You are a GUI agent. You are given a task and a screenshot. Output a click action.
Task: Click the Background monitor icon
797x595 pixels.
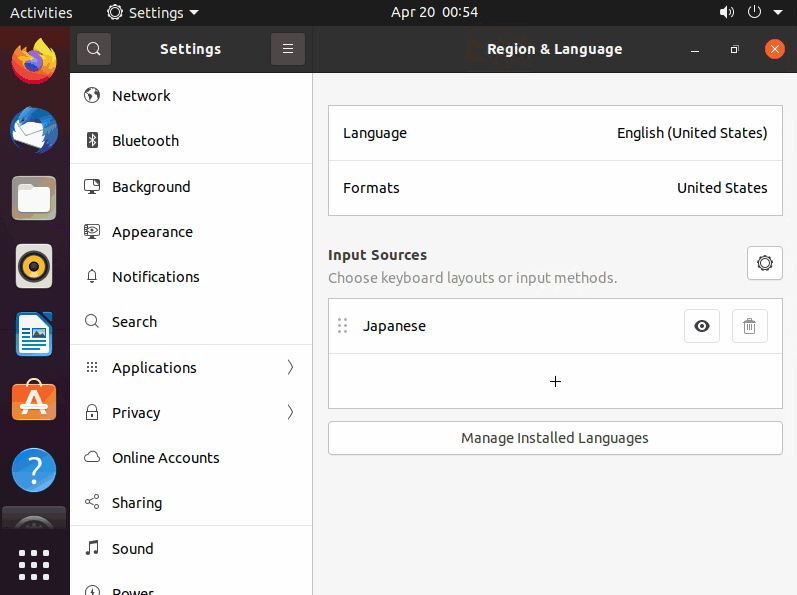[92, 186]
